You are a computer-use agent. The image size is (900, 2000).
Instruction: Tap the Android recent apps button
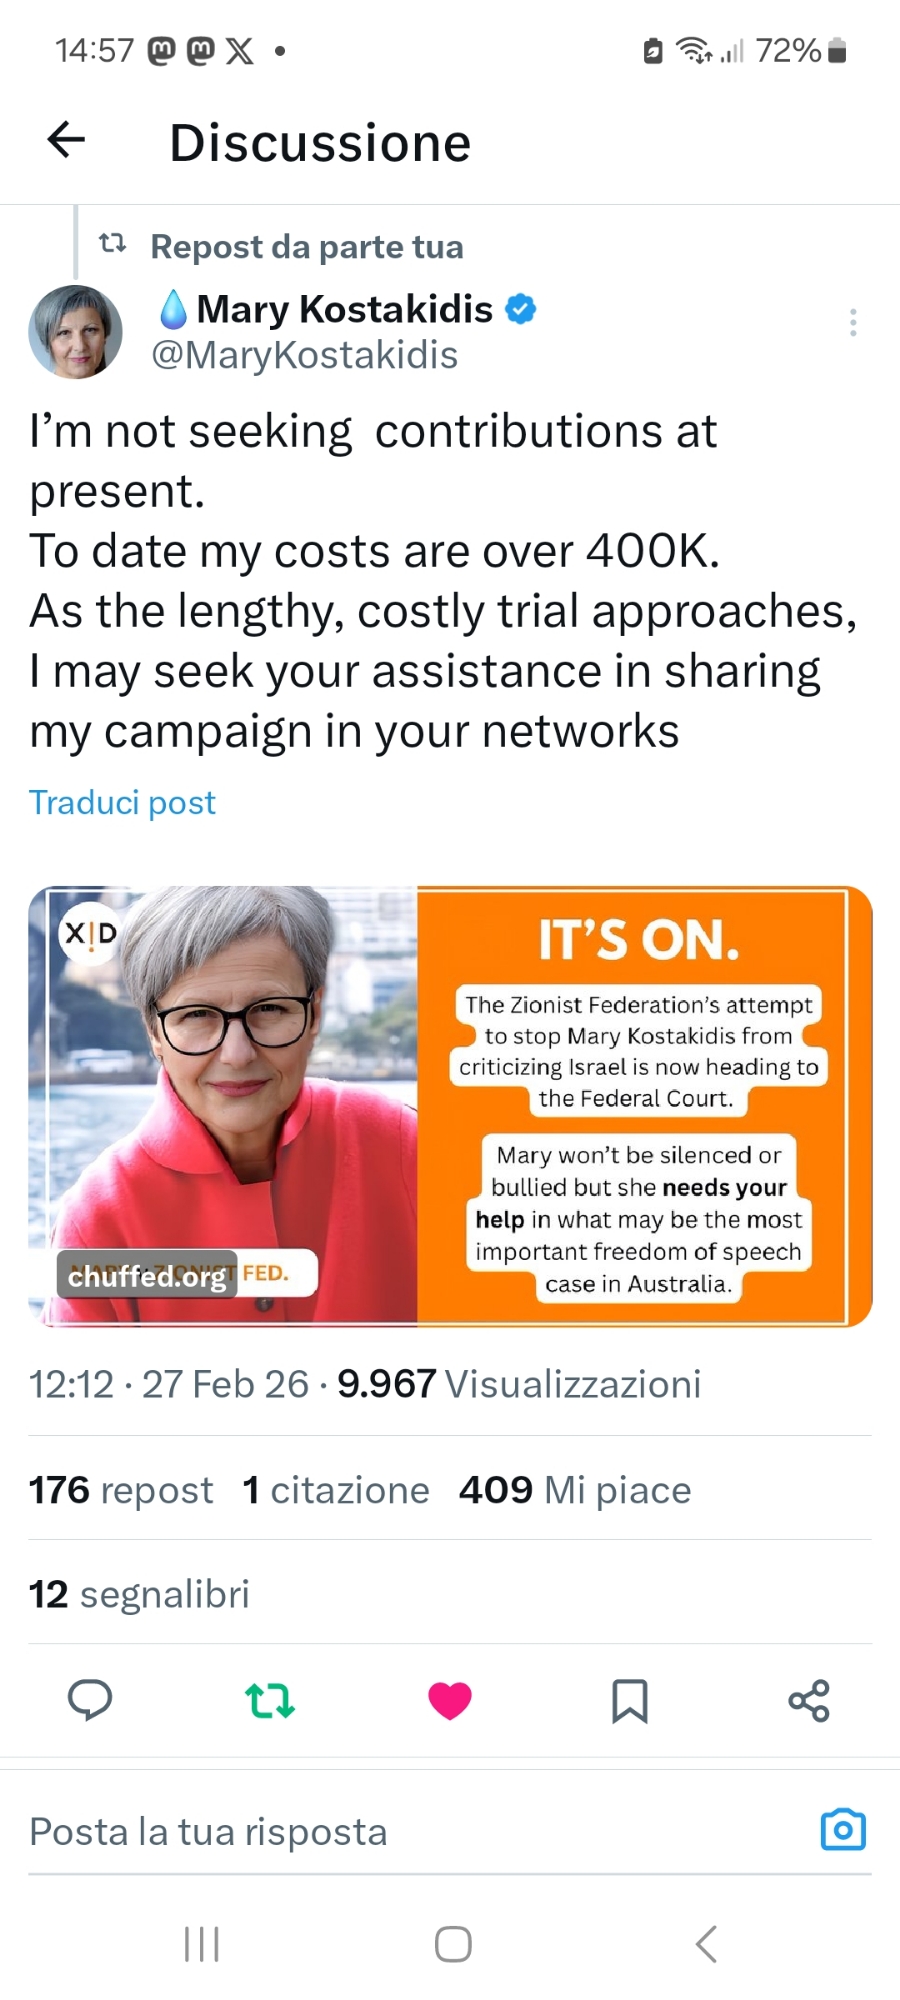click(202, 1944)
